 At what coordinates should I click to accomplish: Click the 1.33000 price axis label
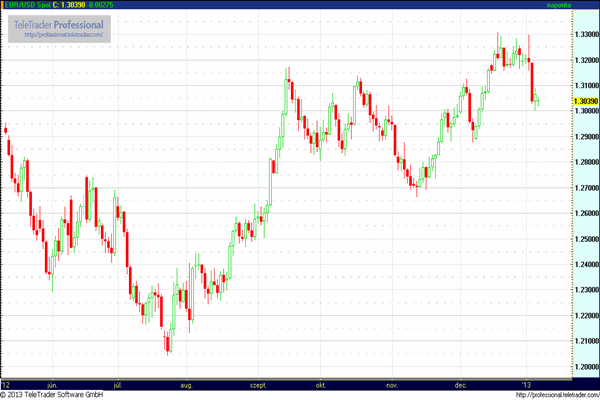(x=586, y=33)
